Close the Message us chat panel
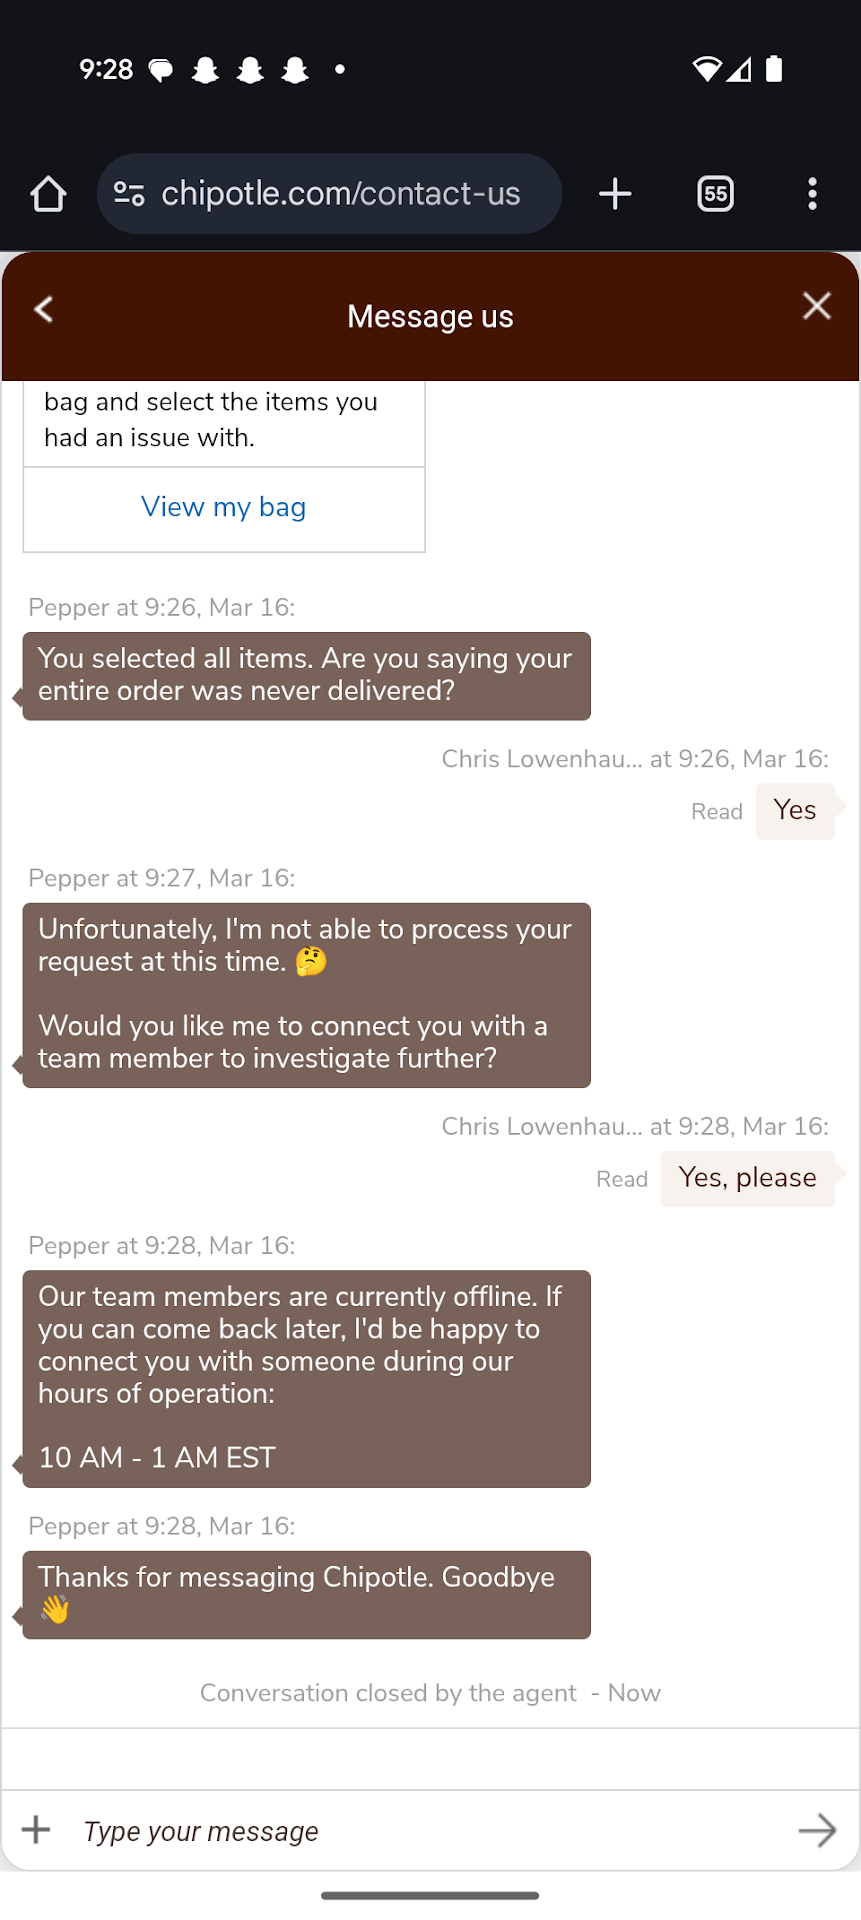Image resolution: width=861 pixels, height=1920 pixels. coord(817,306)
